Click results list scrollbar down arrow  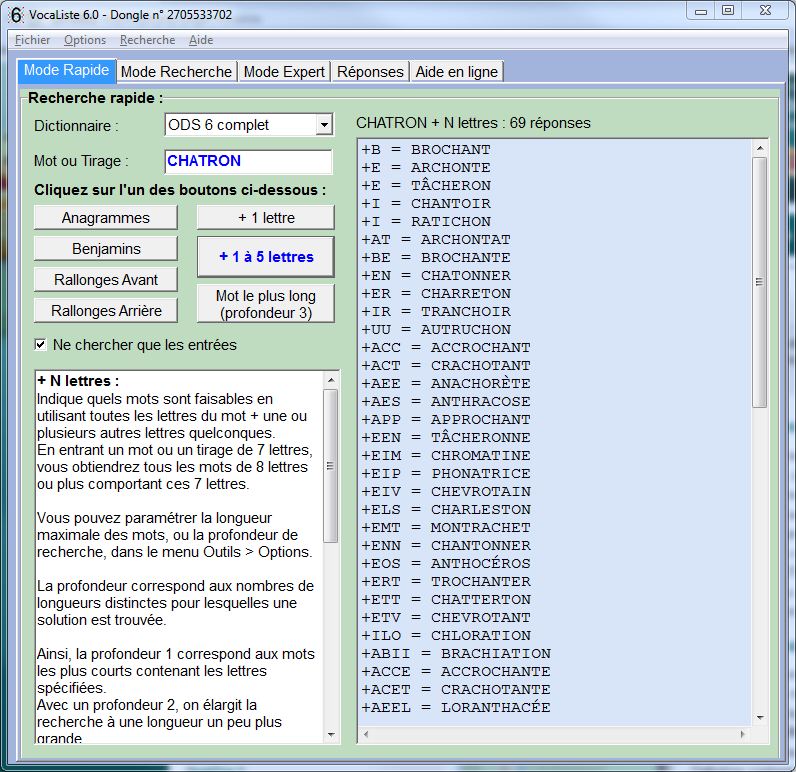(x=760, y=718)
